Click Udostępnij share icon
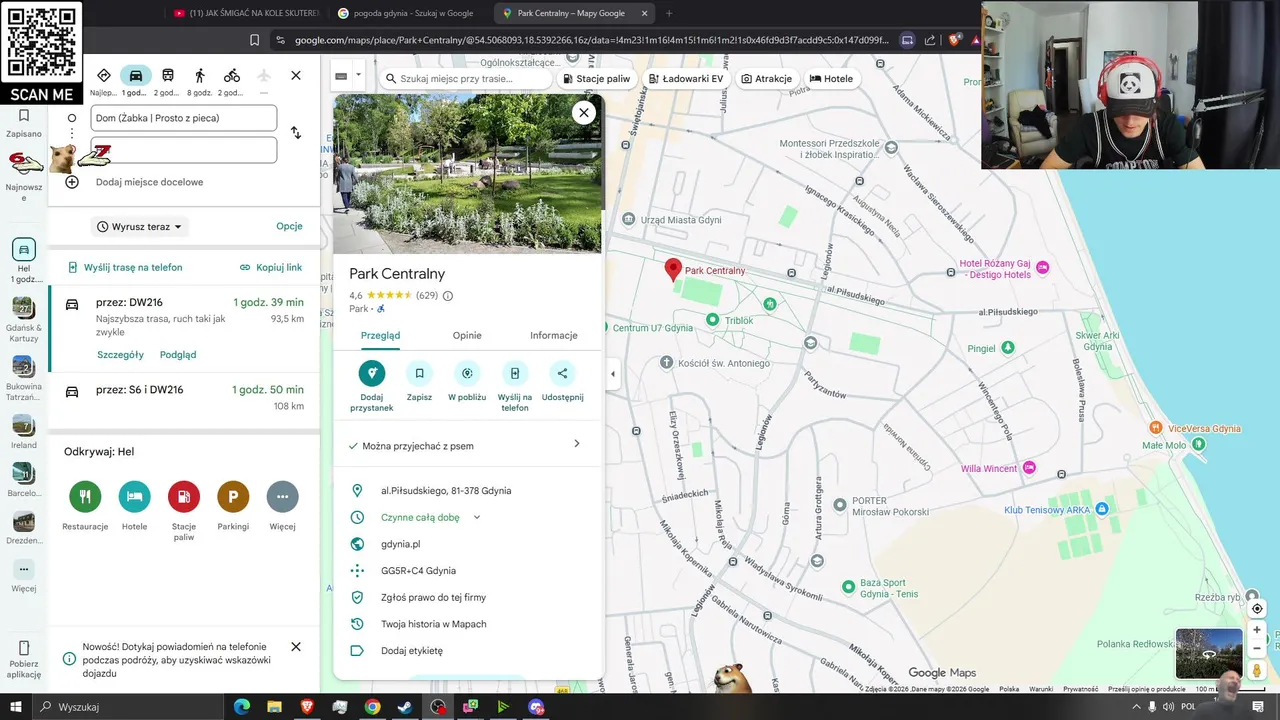 [562, 373]
